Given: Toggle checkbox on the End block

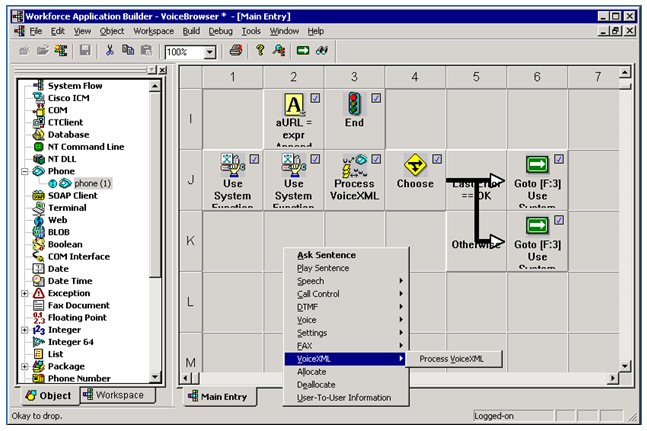Looking at the screenshot, I should pos(375,97).
